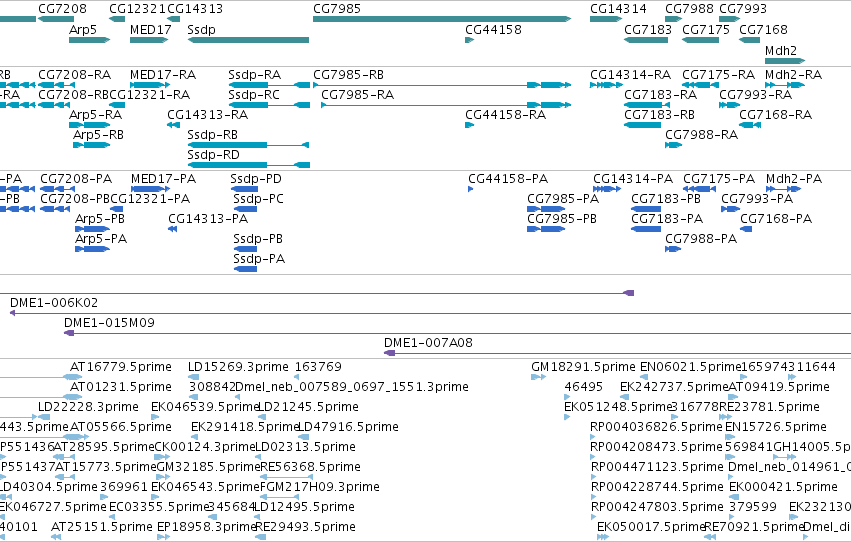Click EST RP004247803.5prime
Image resolution: width=851 pixels, height=542 pixels.
point(593,517)
